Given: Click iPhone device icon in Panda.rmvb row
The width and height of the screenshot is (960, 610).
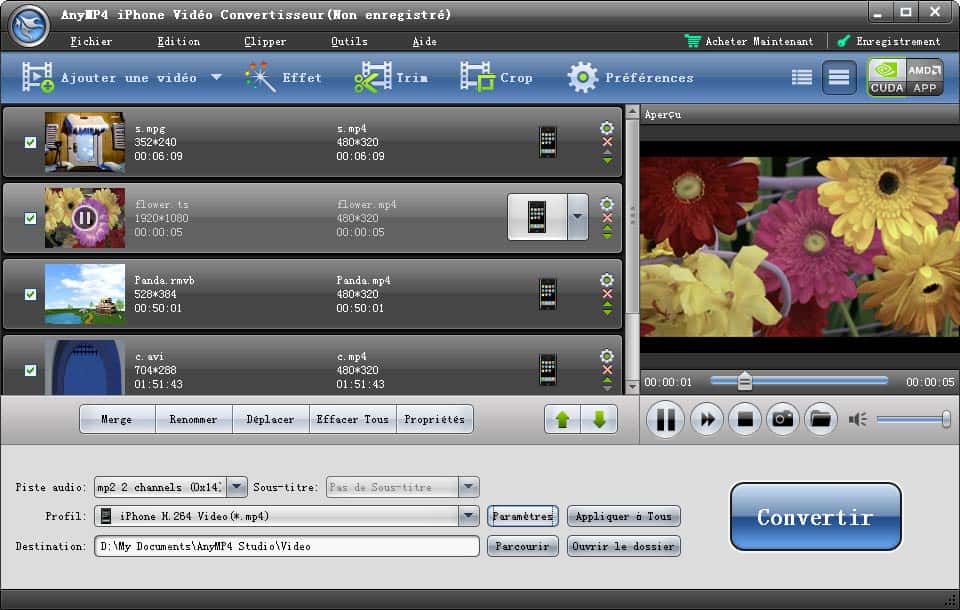Looking at the screenshot, I should [547, 294].
